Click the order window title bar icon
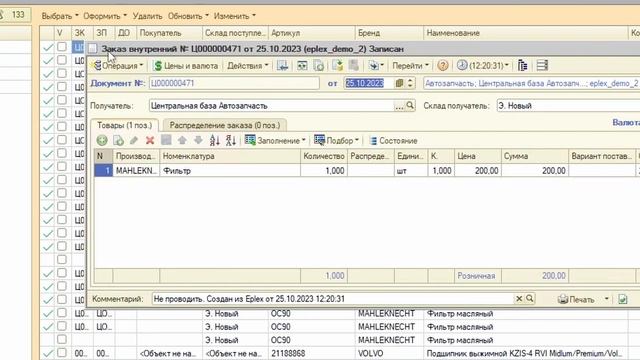Viewport: 640px width, 360px height. (x=93, y=49)
